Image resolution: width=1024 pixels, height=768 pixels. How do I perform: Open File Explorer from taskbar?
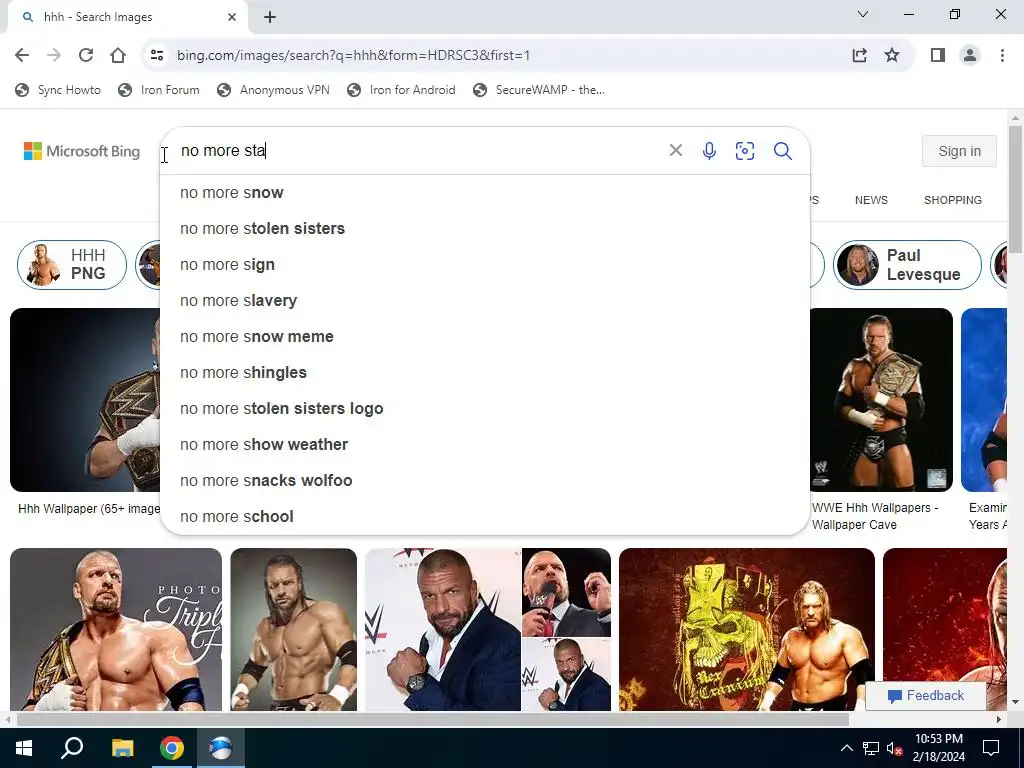(122, 748)
